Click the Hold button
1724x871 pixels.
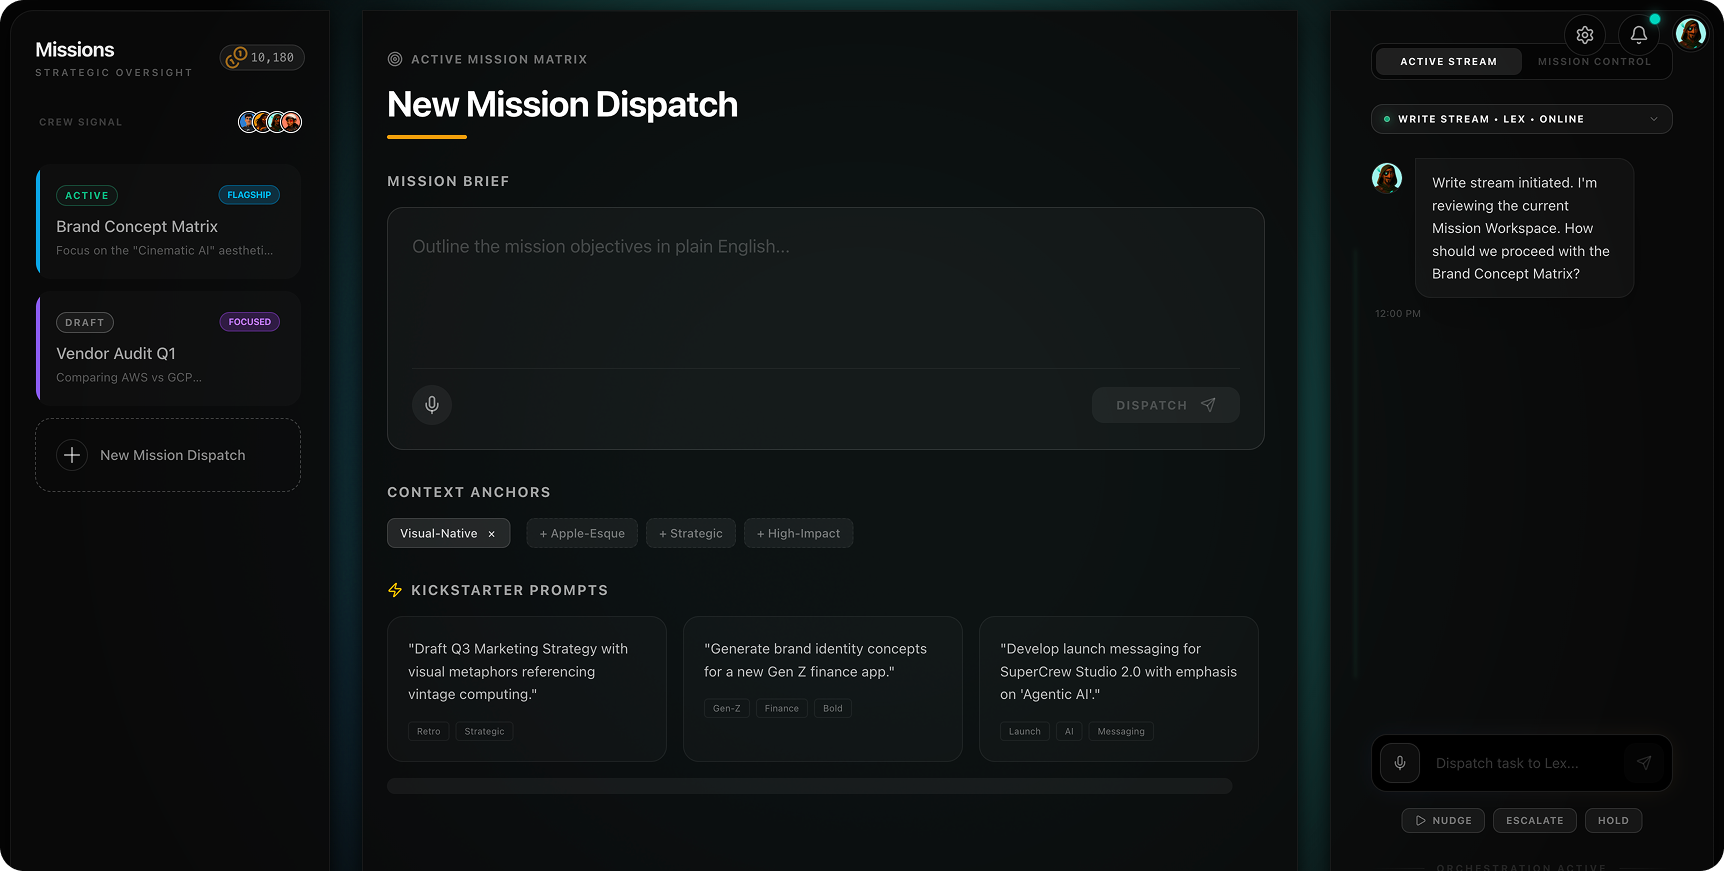point(1613,821)
